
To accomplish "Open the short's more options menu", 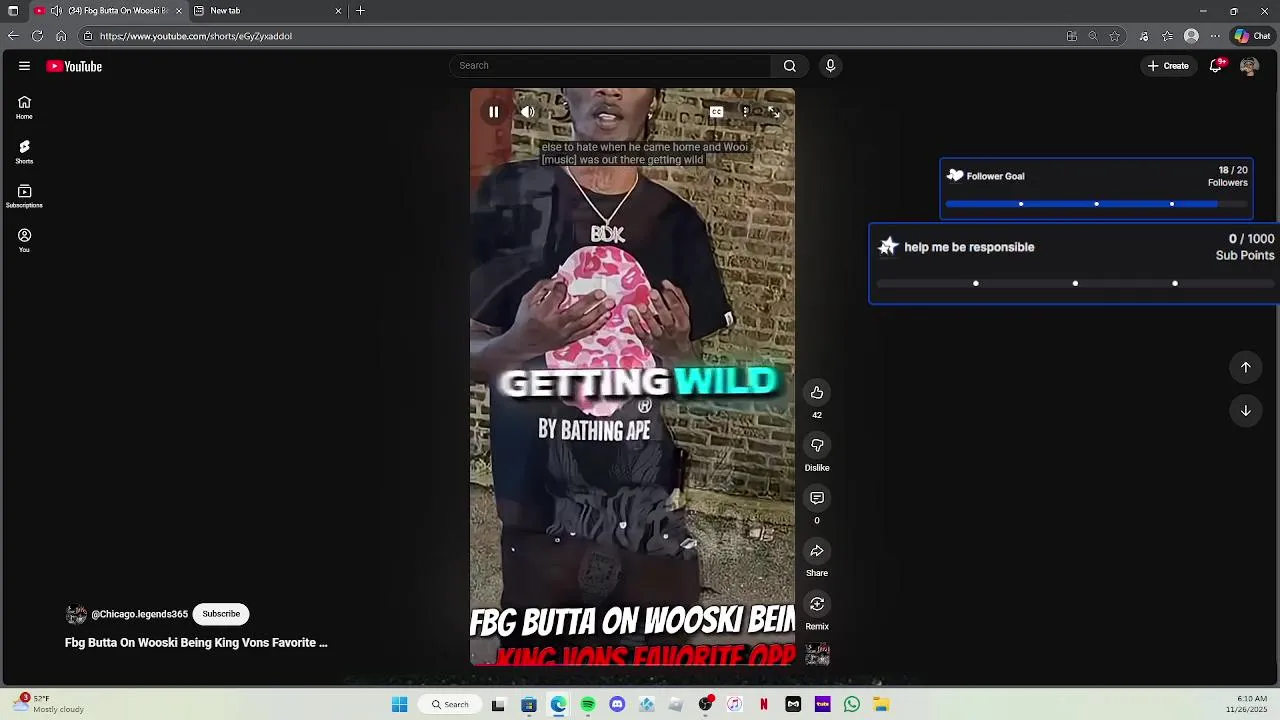I will [745, 112].
